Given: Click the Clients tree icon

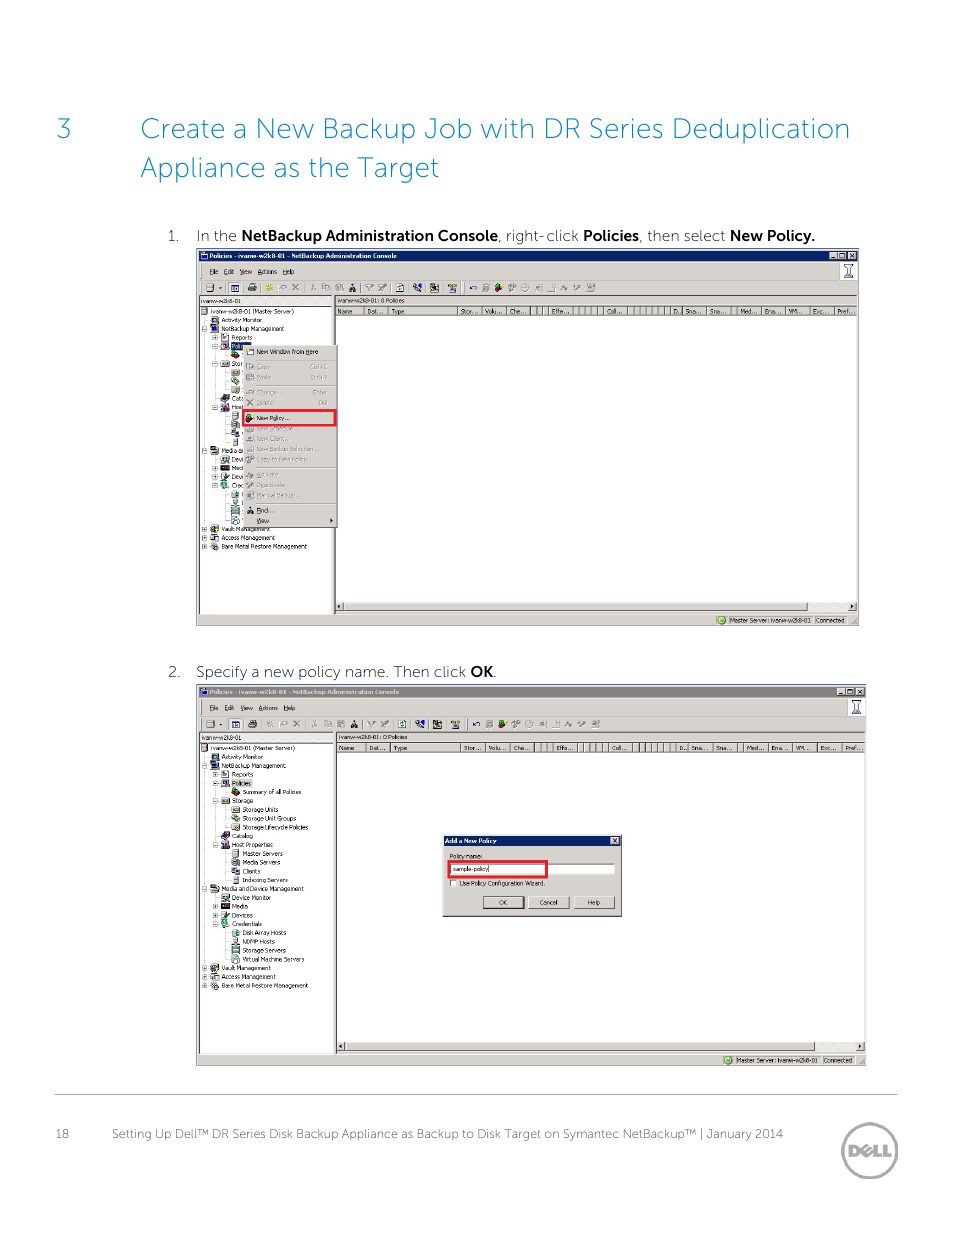Looking at the screenshot, I should [x=236, y=871].
